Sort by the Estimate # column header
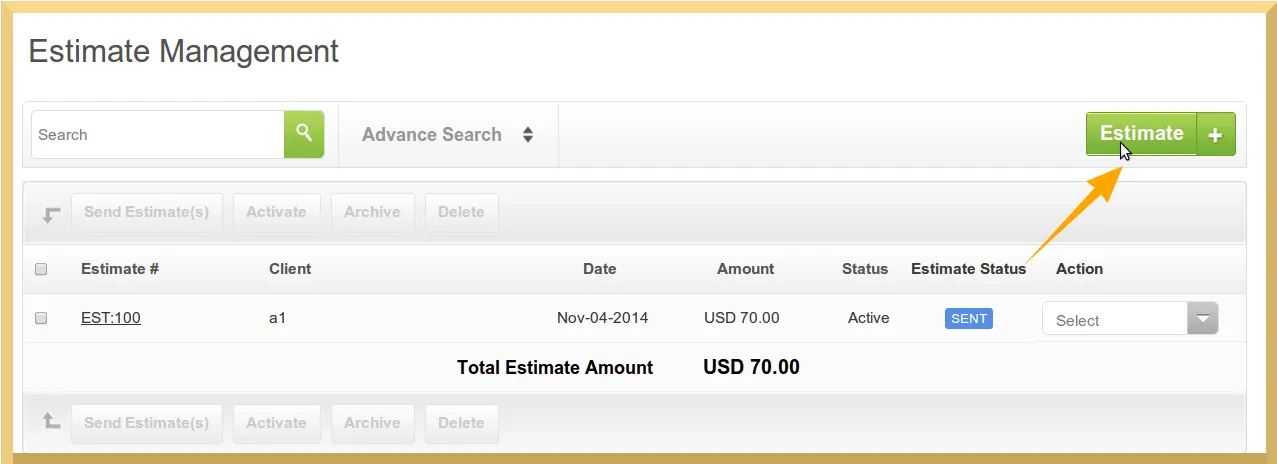Image resolution: width=1277 pixels, height=464 pixels. (x=120, y=269)
